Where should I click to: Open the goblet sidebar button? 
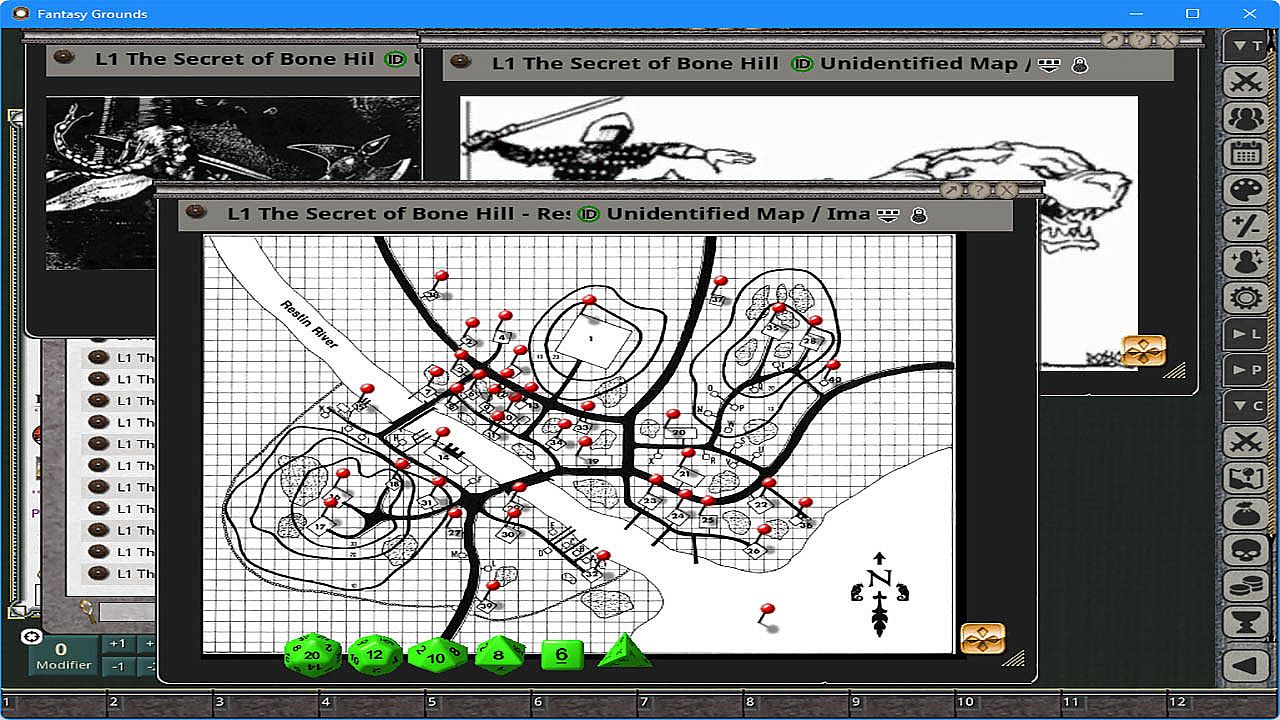(1246, 622)
